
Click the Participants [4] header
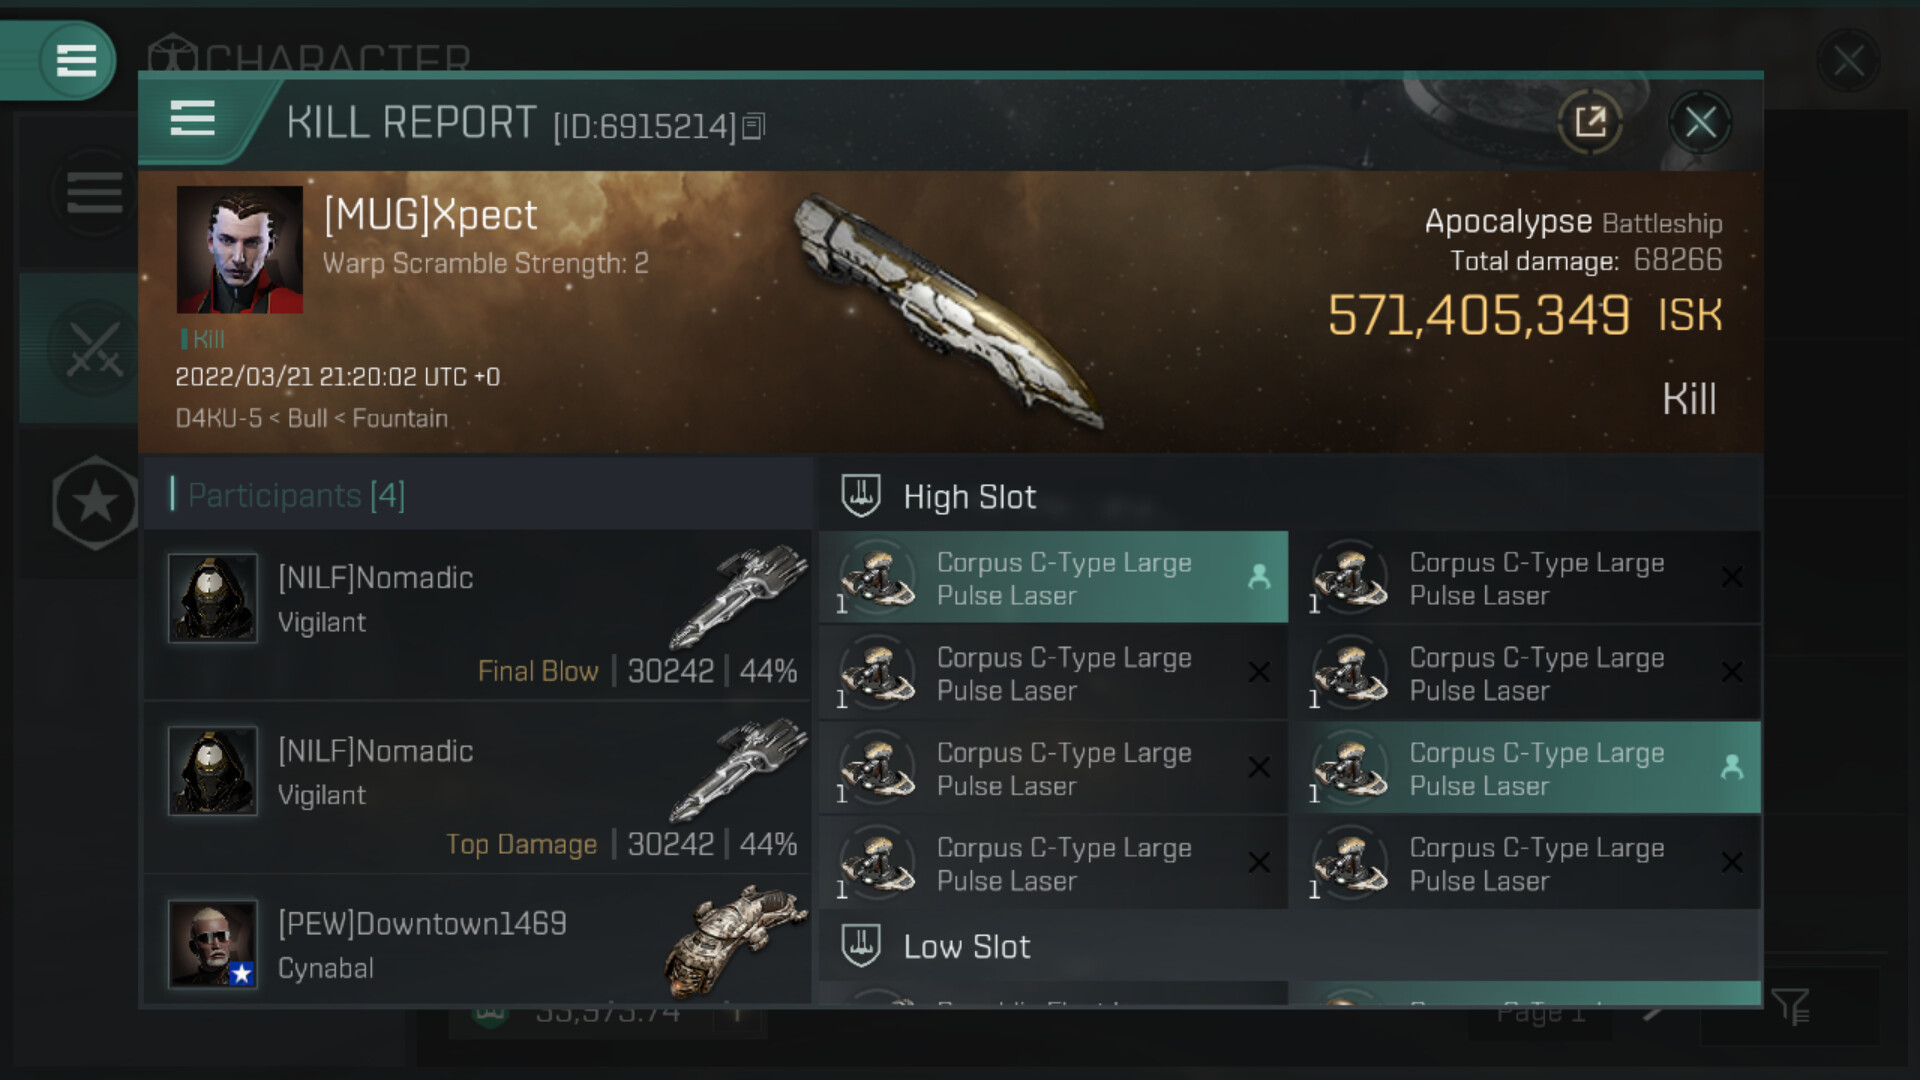[296, 495]
